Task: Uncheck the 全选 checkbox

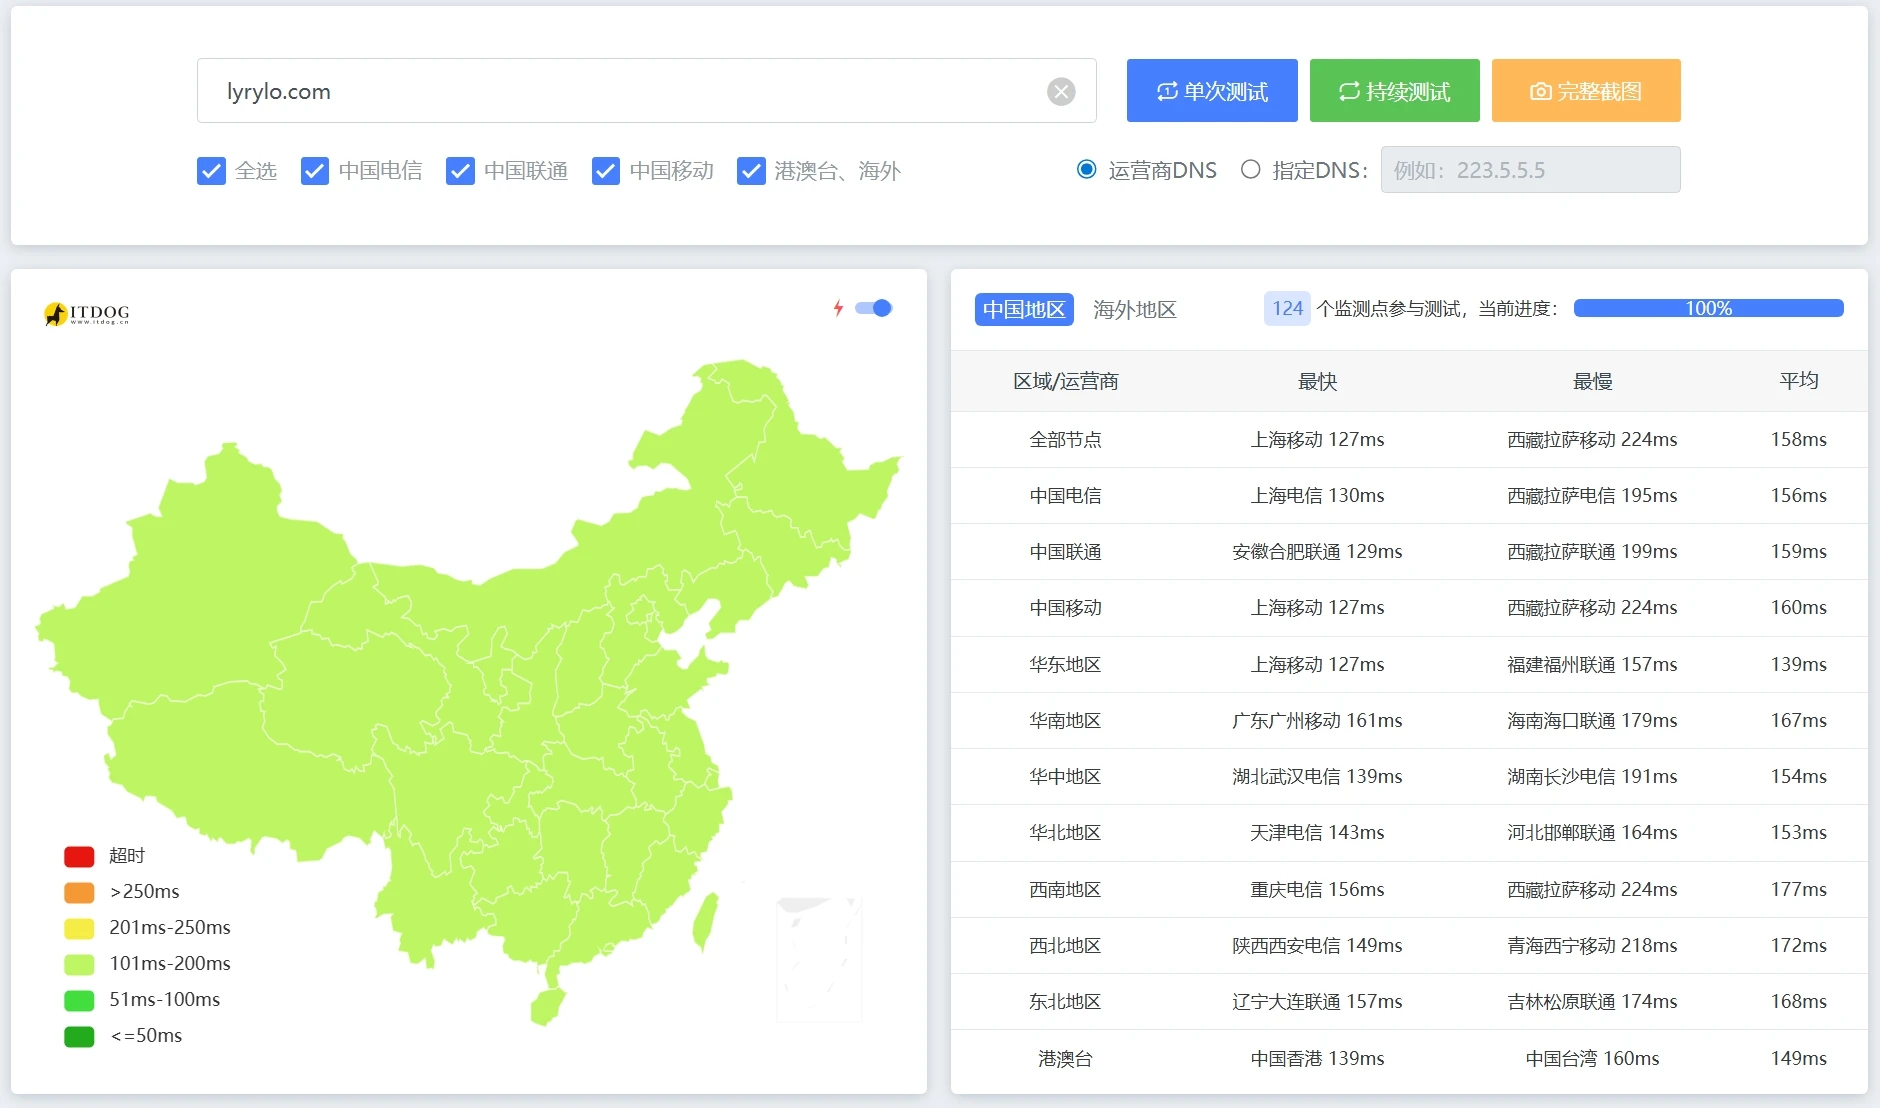Action: point(211,171)
